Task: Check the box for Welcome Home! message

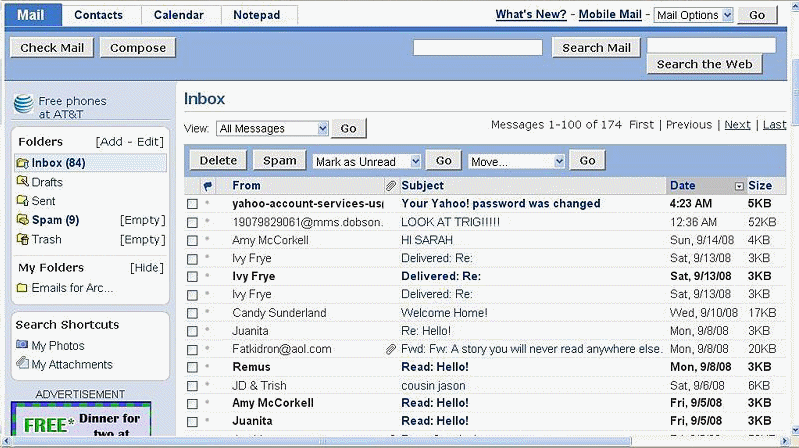Action: (192, 313)
